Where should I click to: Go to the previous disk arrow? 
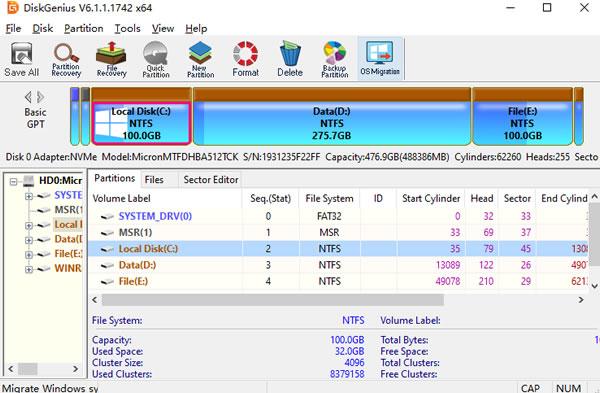click(28, 97)
